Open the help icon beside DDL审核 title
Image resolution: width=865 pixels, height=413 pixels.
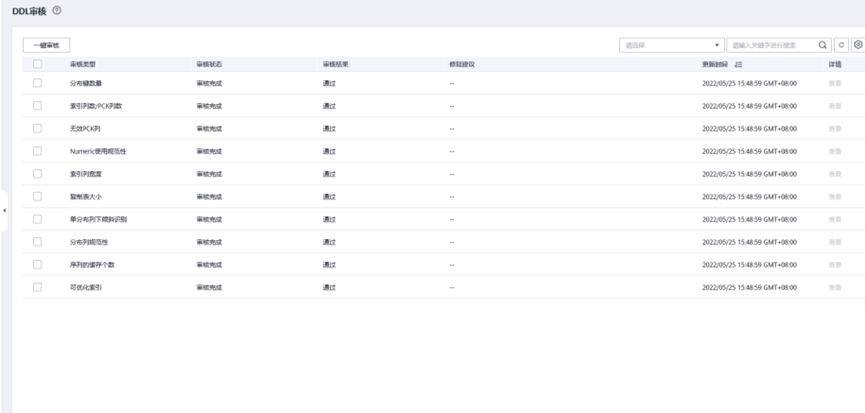(57, 10)
